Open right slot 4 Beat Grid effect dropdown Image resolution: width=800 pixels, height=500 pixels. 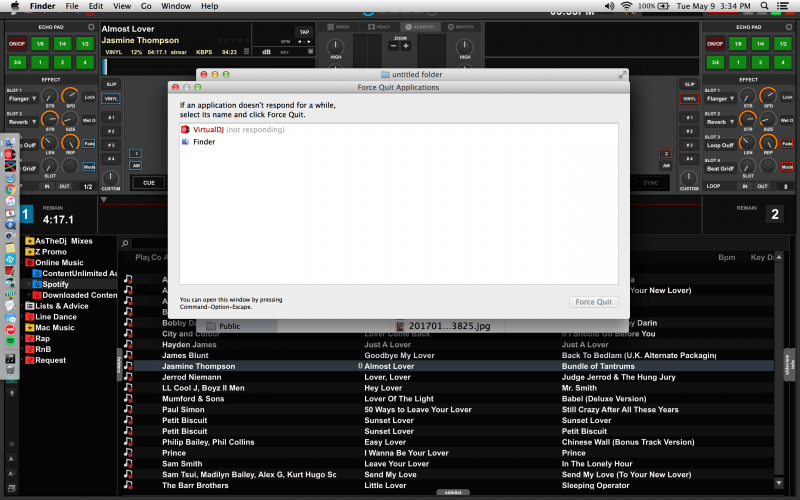(720, 168)
